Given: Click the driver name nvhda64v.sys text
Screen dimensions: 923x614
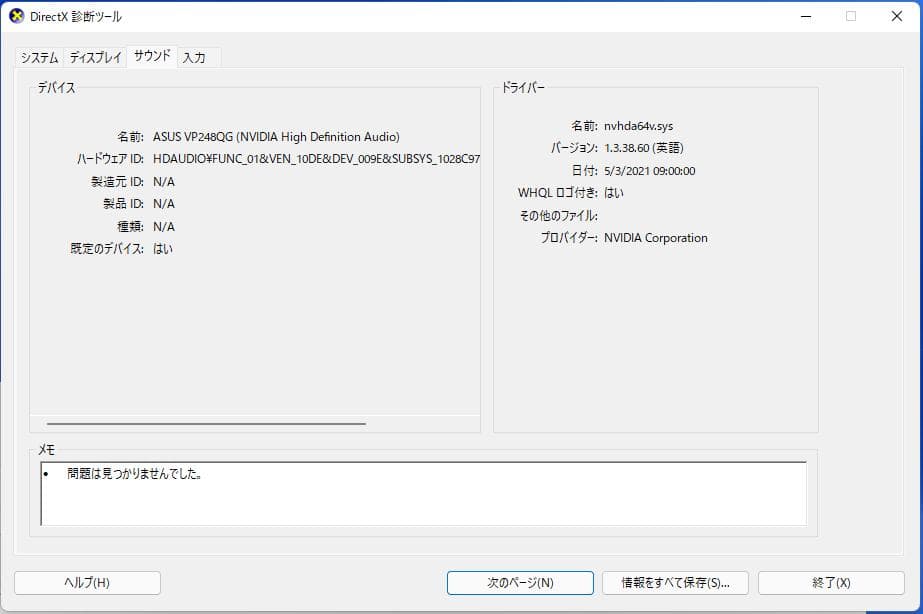Looking at the screenshot, I should pyautogui.click(x=640, y=125).
